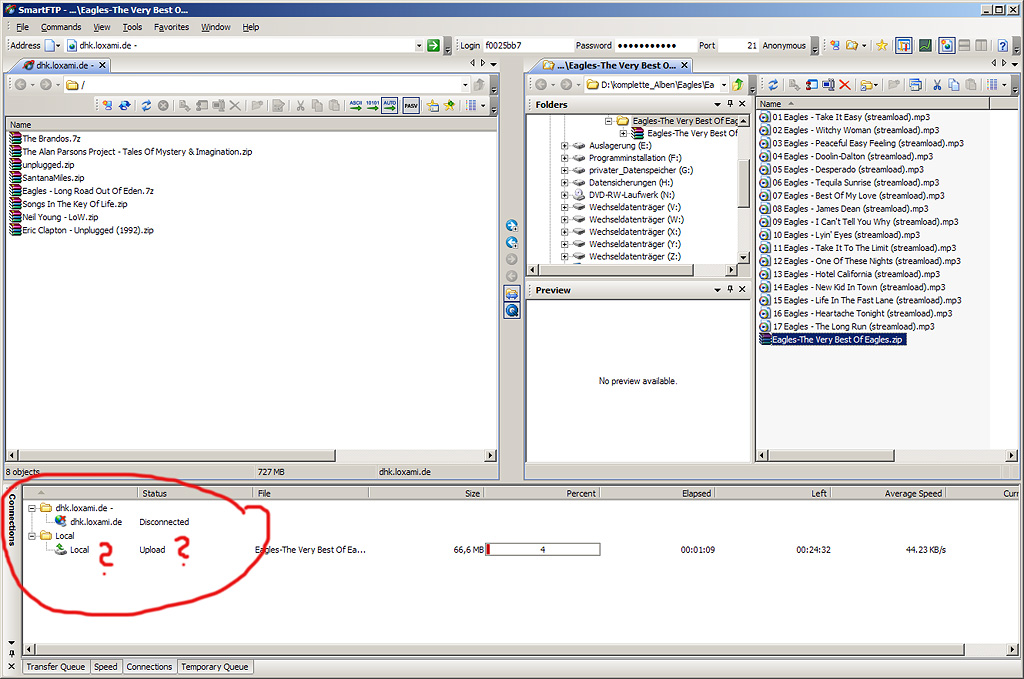Screen dimensions: 1024x679
Task: Delete selected item in local browser toolbar
Action: 845,85
